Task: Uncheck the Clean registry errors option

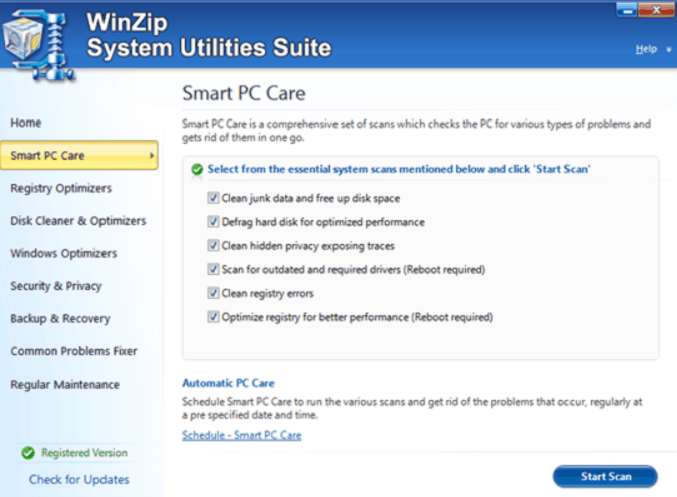Action: 213,293
